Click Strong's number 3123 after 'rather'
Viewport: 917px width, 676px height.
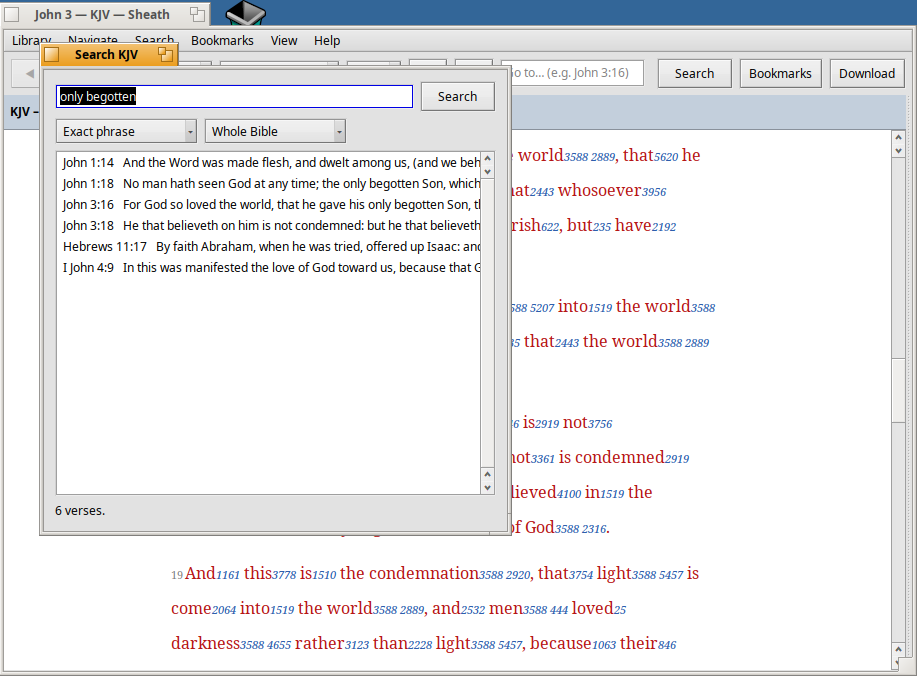(357, 646)
